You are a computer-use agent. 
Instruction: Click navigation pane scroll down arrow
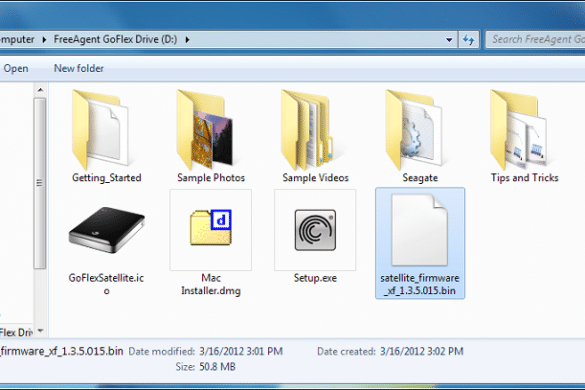[40, 331]
